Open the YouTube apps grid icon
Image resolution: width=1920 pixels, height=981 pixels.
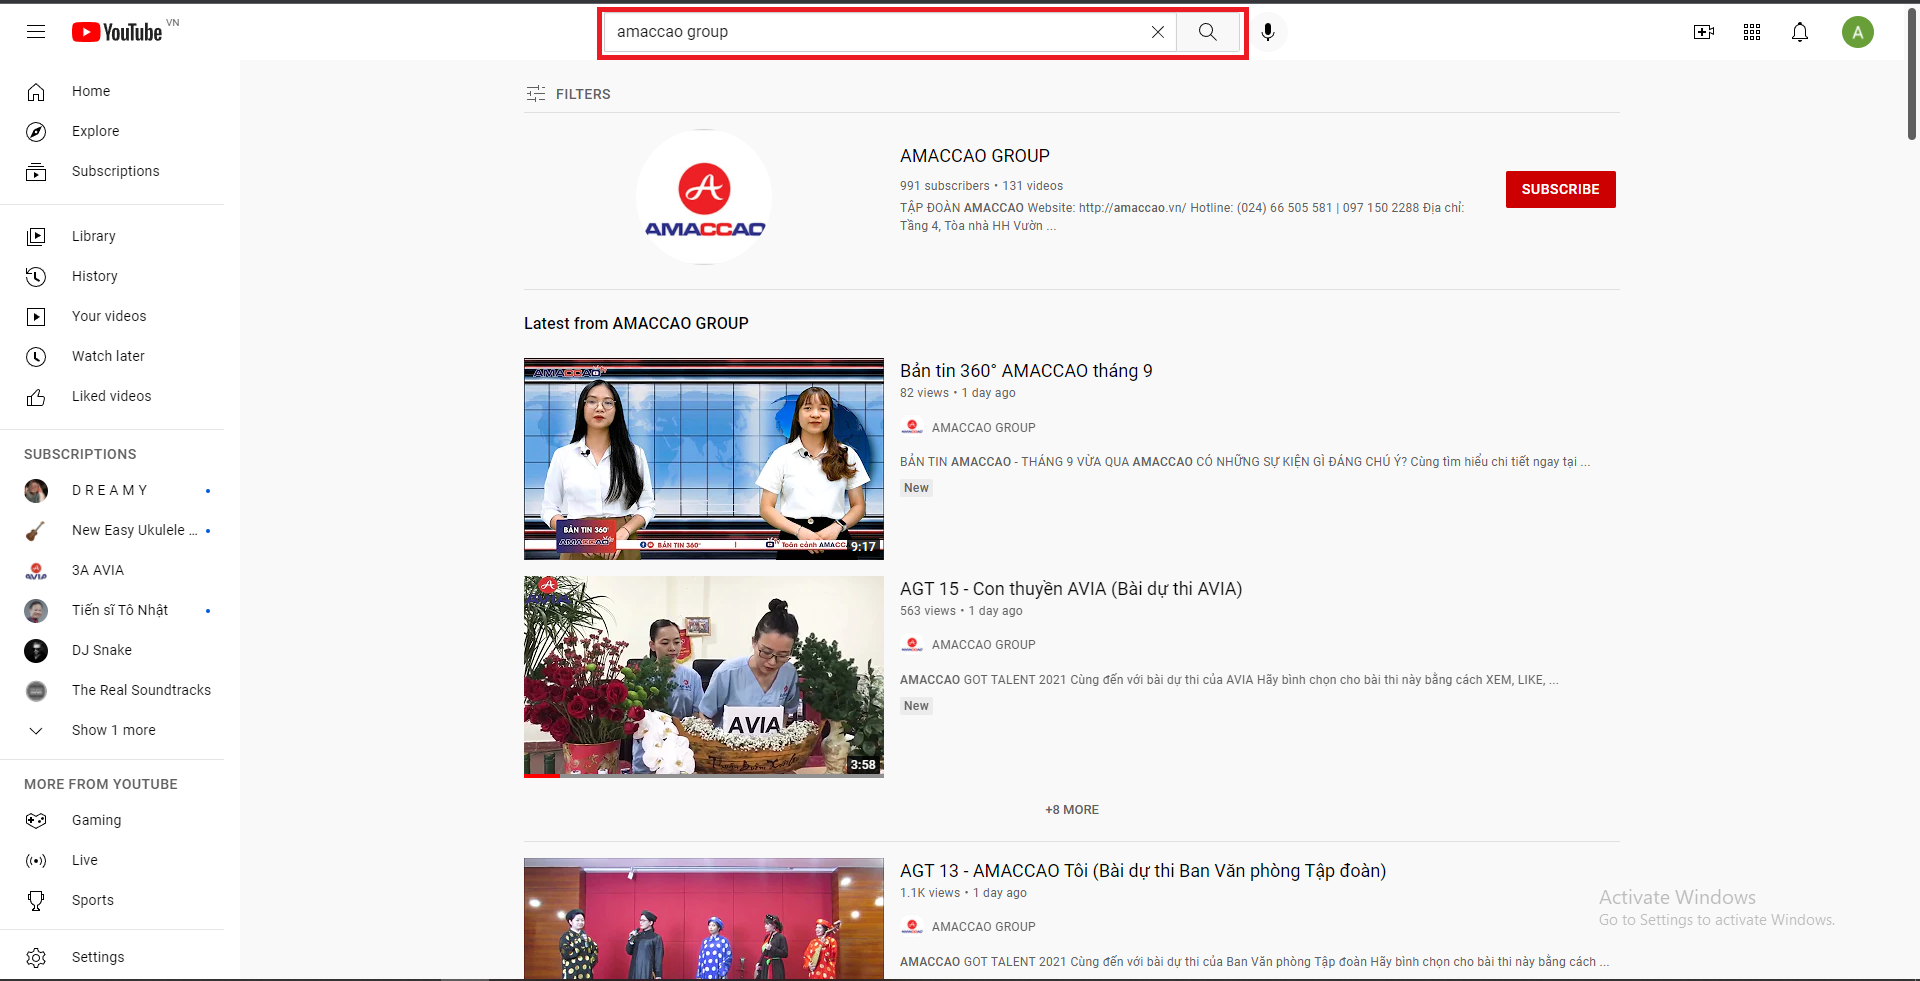tap(1752, 32)
